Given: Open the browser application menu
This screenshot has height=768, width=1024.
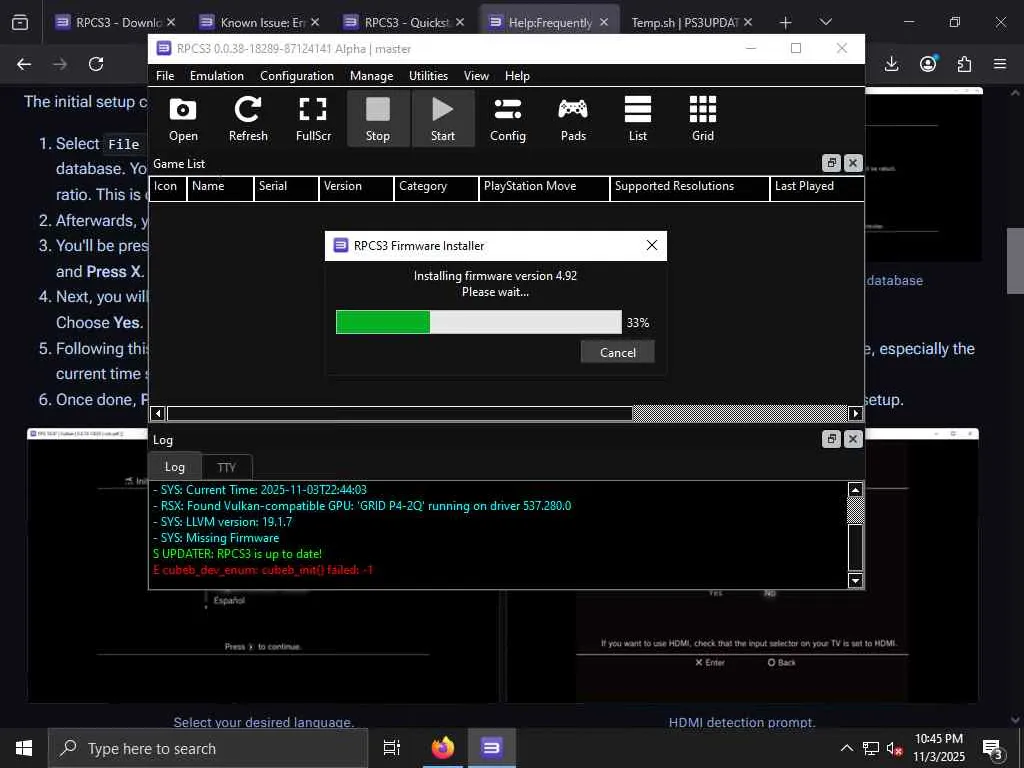Looking at the screenshot, I should click(x=1000, y=64).
